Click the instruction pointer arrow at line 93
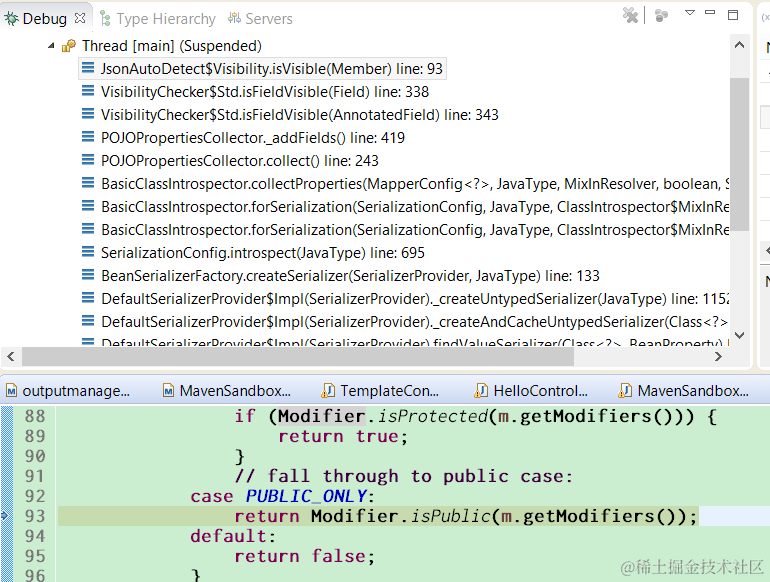The image size is (770, 582). tap(4, 515)
